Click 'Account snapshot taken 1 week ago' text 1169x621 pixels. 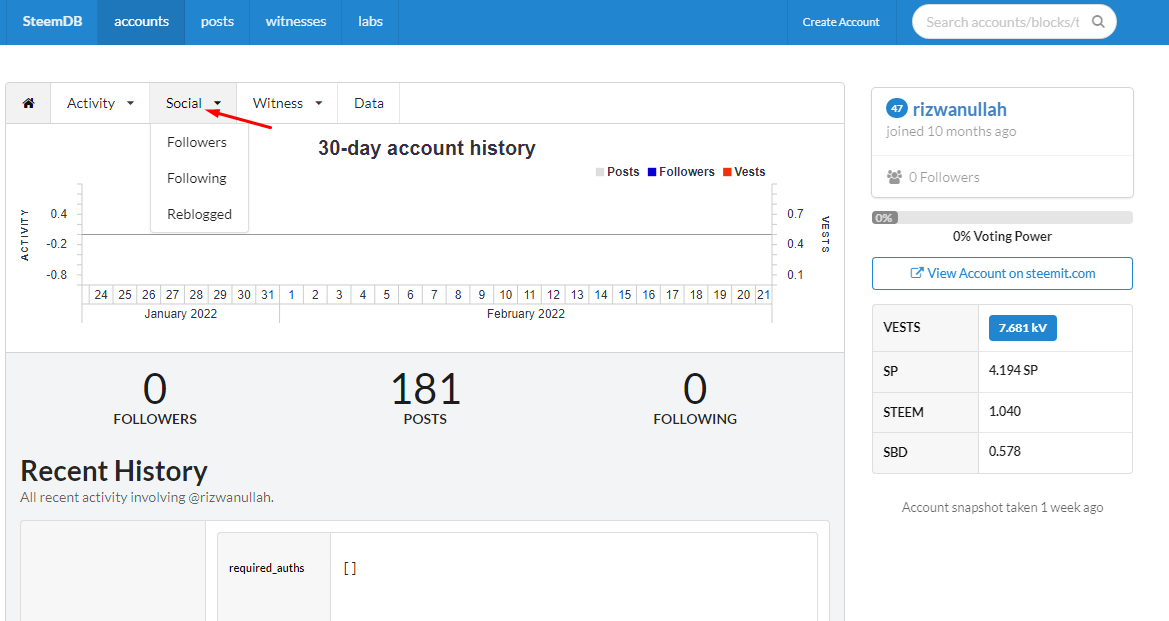pos(1002,508)
